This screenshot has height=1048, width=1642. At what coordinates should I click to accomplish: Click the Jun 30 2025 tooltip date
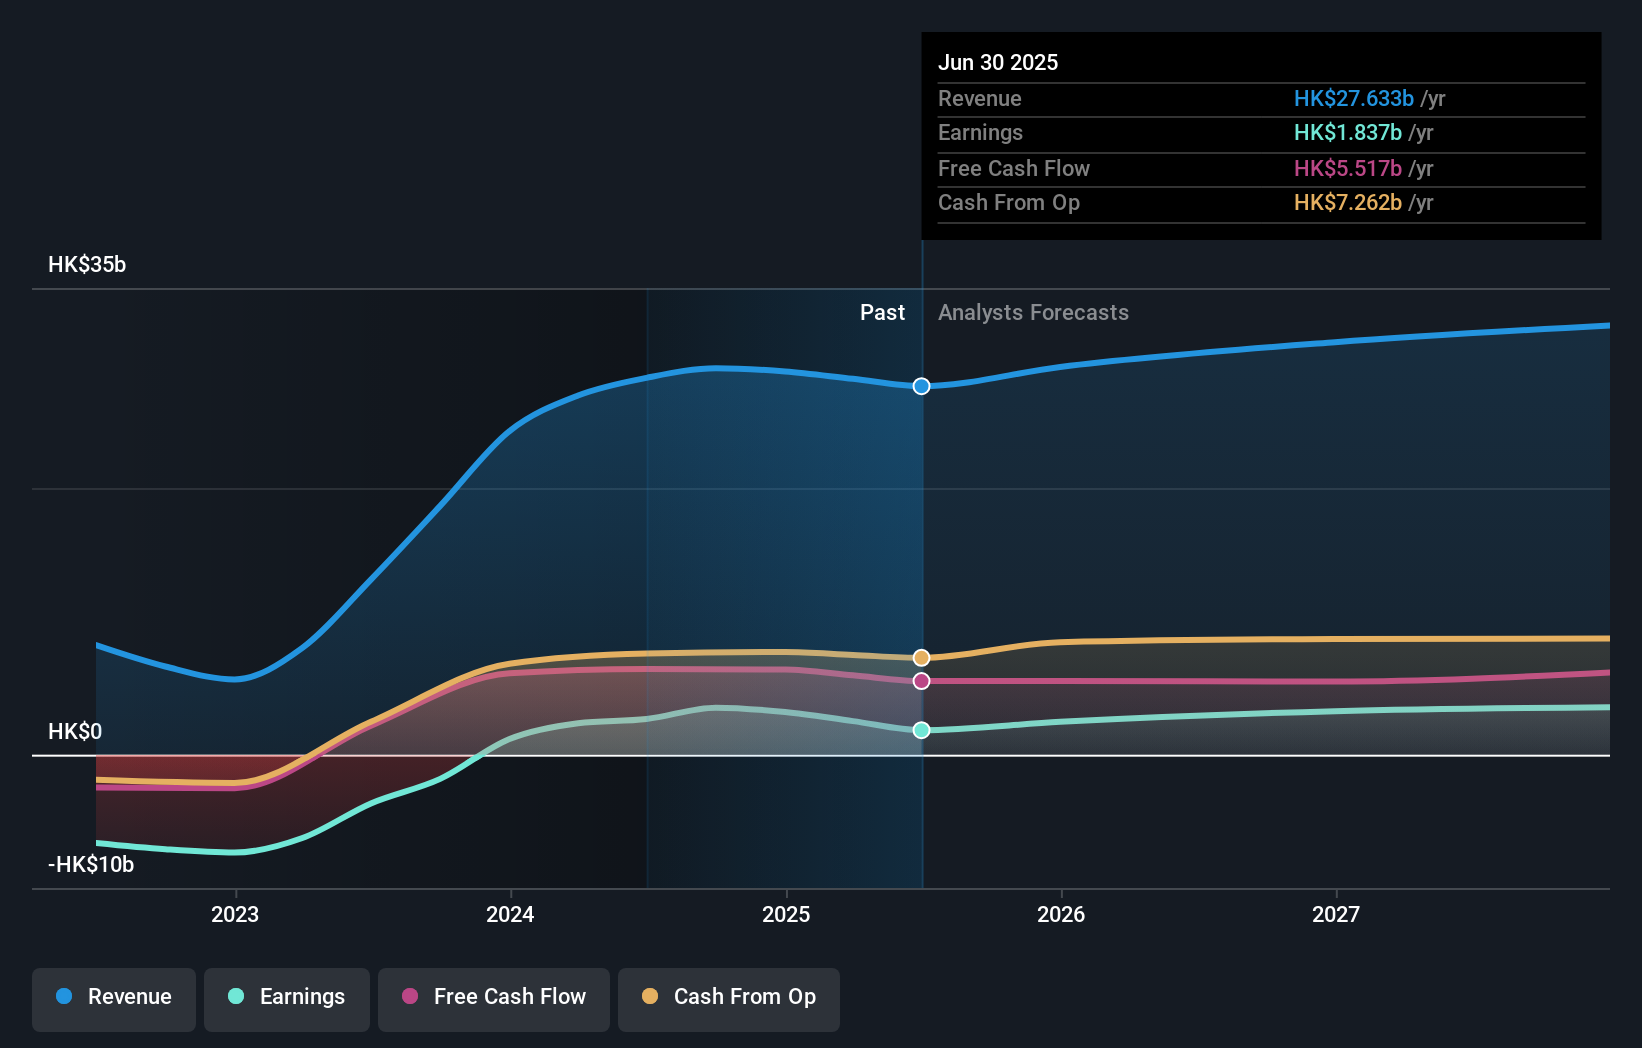pos(998,62)
